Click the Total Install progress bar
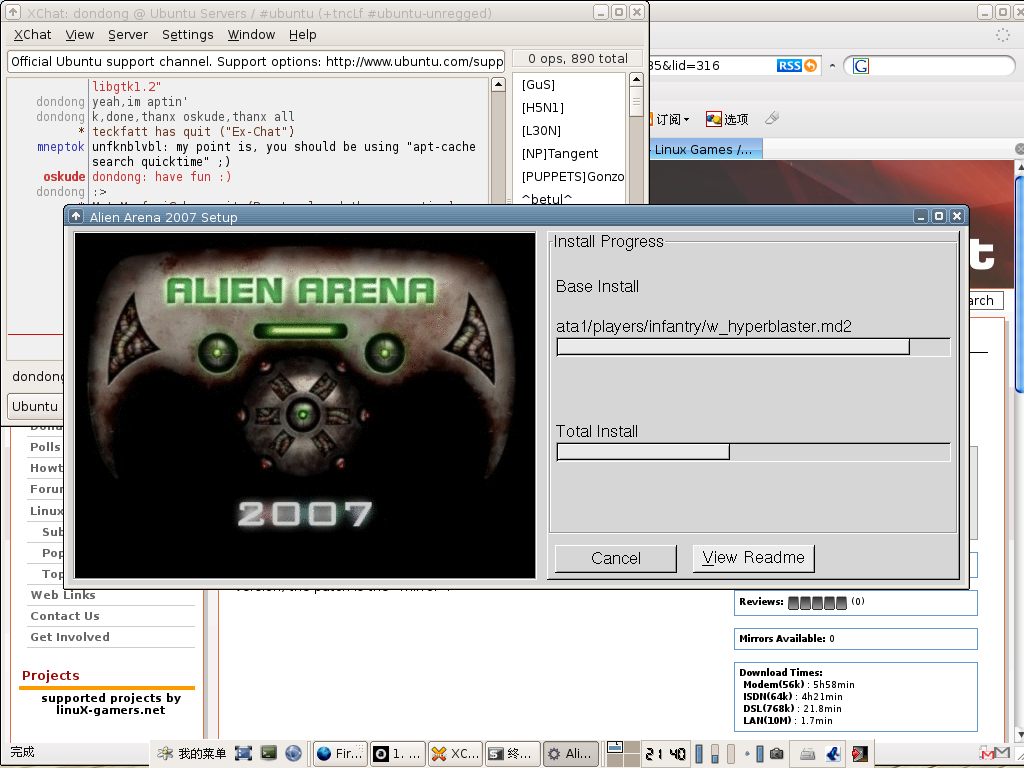This screenshot has width=1024, height=768. tap(753, 452)
